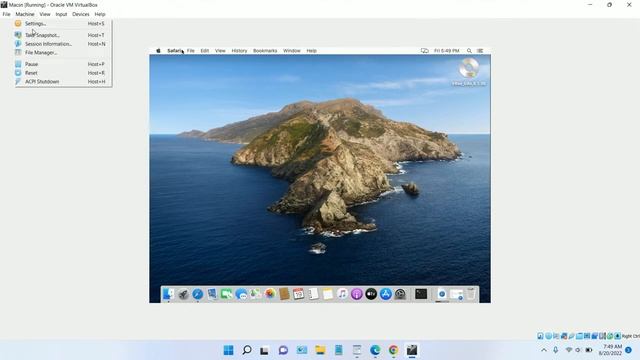Screen dimensions: 640x360
Task: Open Notes from the macOS dock
Action: pyautogui.click(x=328, y=294)
